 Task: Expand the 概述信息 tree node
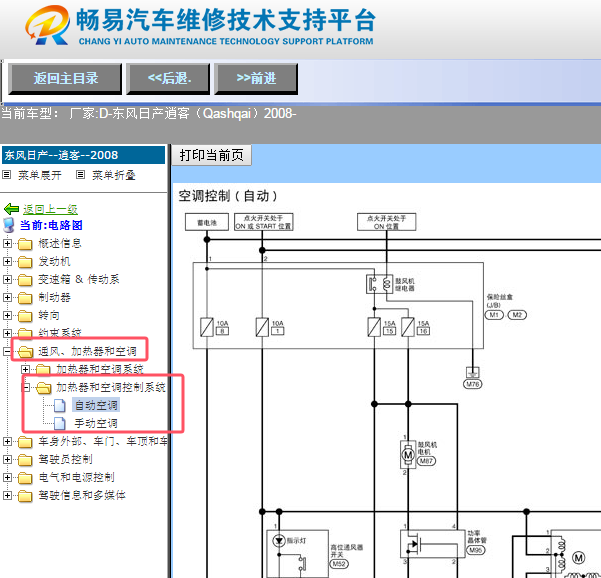click(7, 243)
